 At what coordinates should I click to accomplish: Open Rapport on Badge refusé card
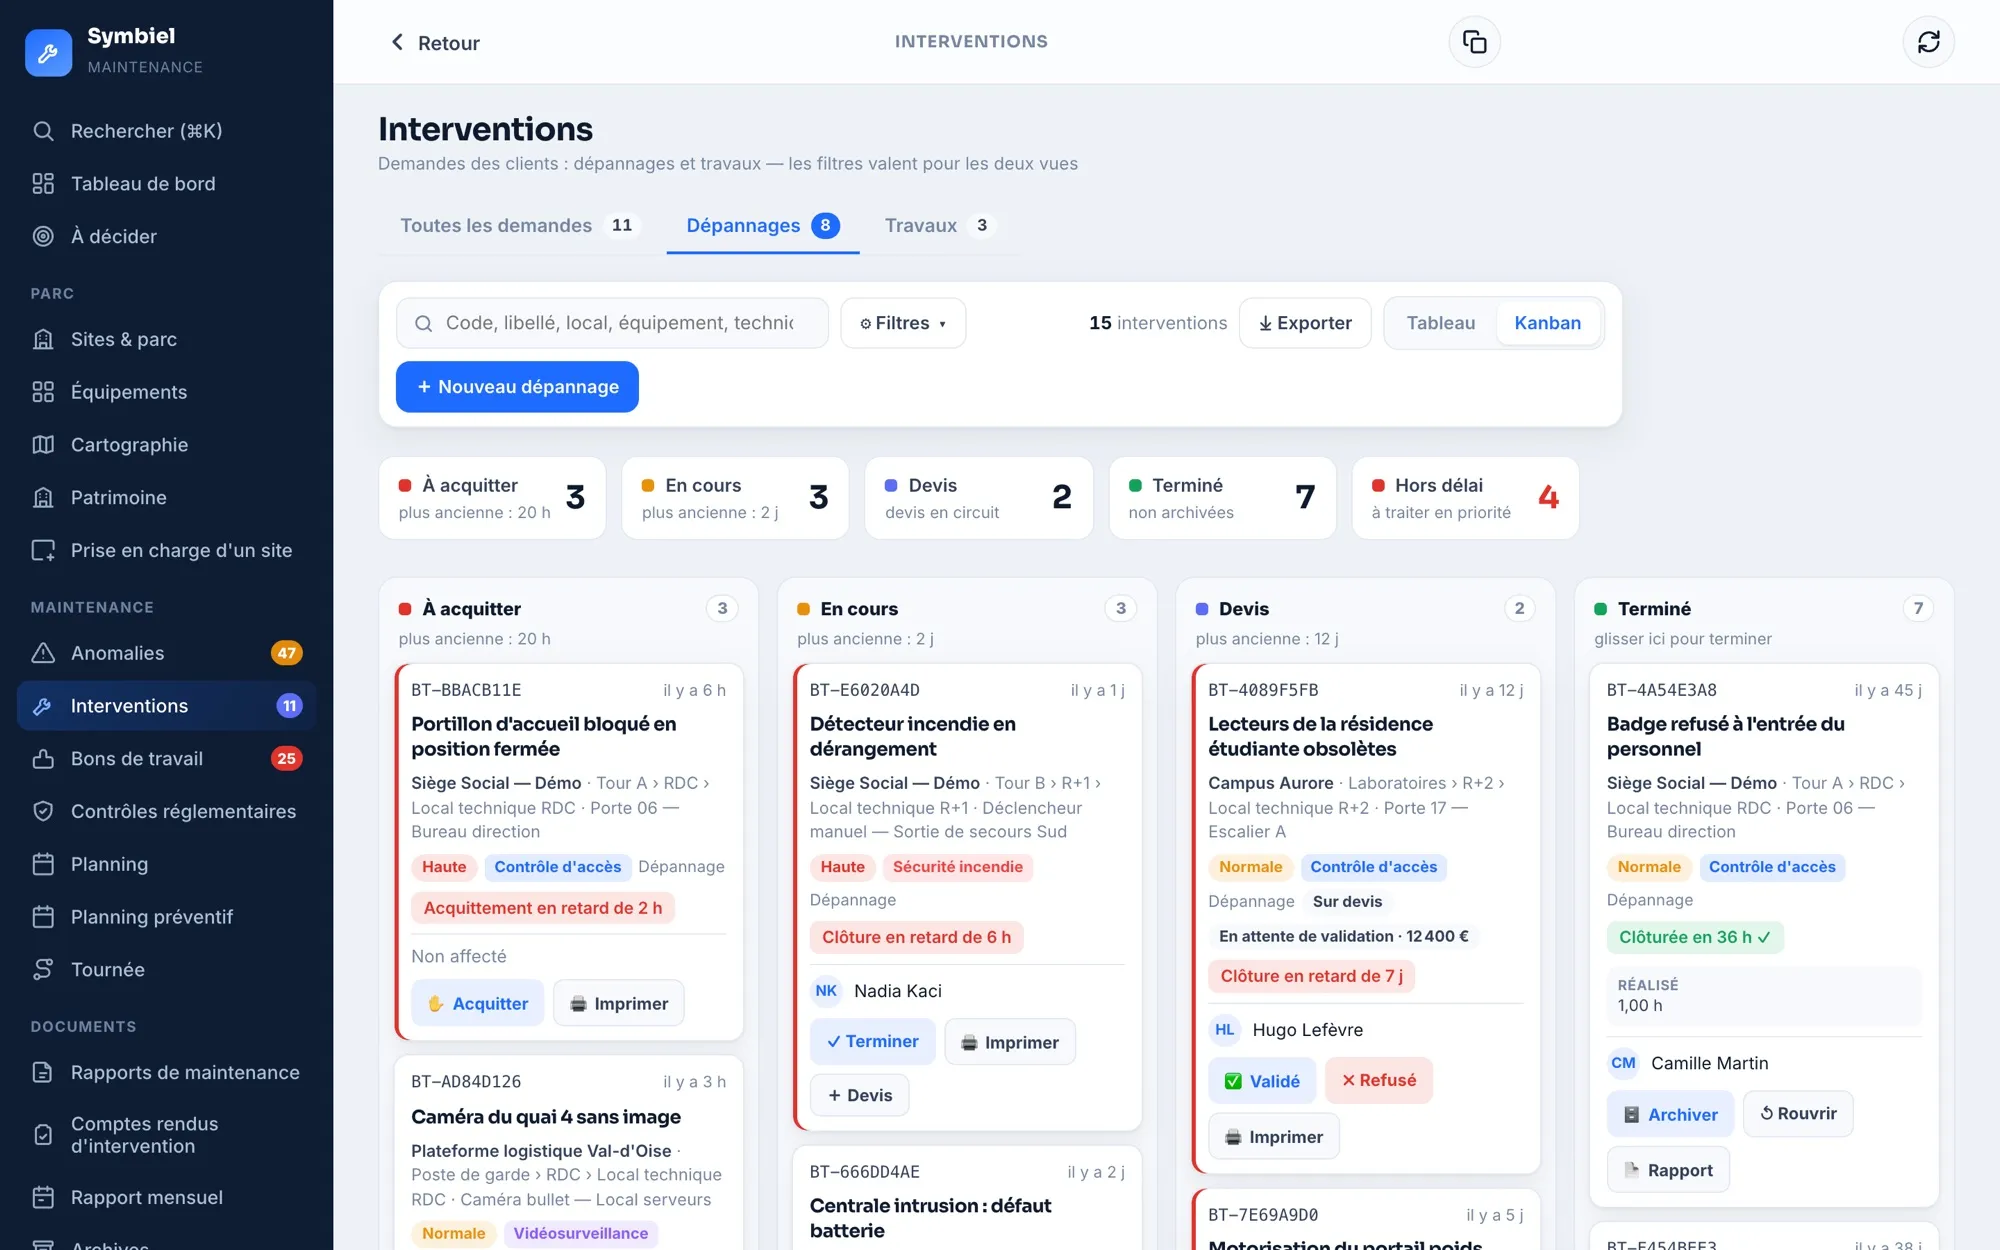pos(1668,1170)
